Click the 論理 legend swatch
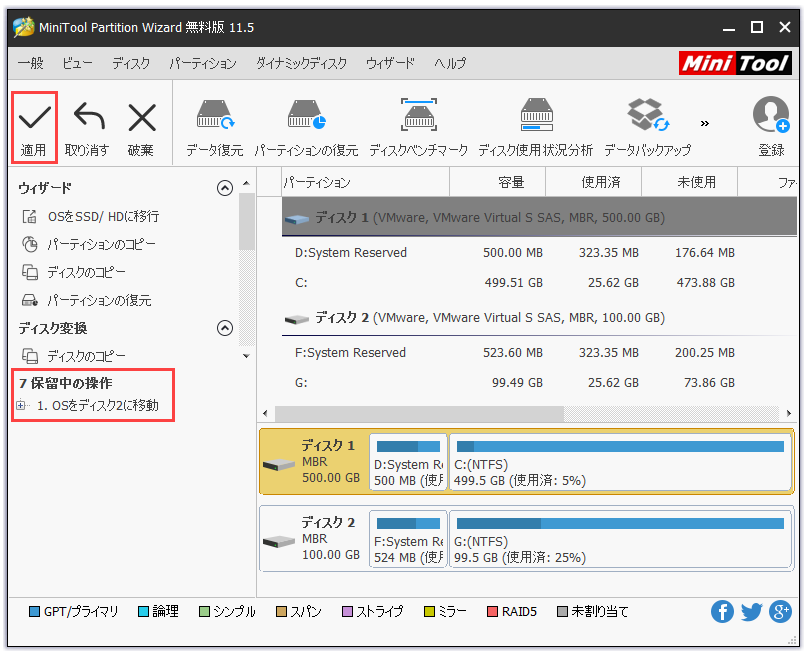808x655 pixels. tap(143, 612)
